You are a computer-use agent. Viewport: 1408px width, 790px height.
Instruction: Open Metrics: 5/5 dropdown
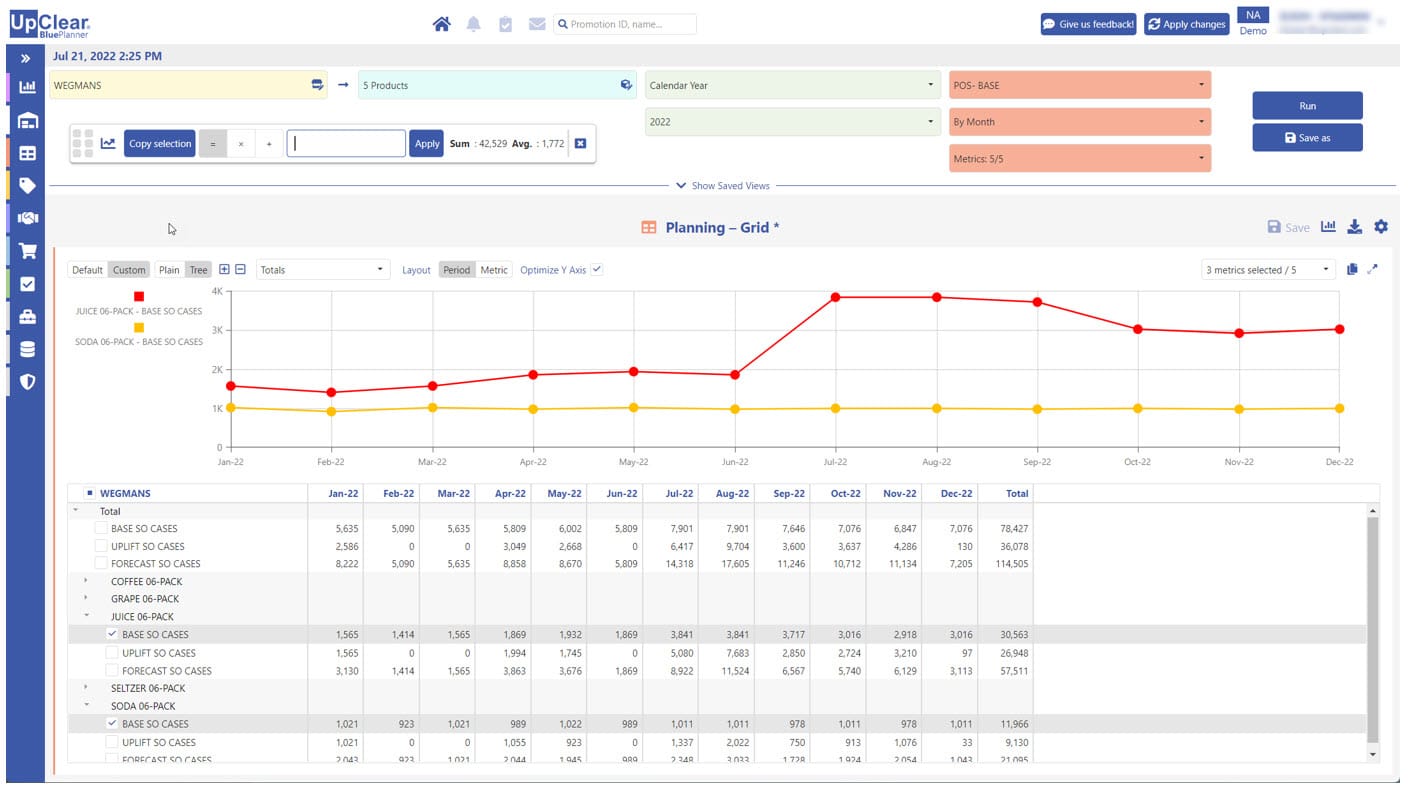click(x=1080, y=158)
